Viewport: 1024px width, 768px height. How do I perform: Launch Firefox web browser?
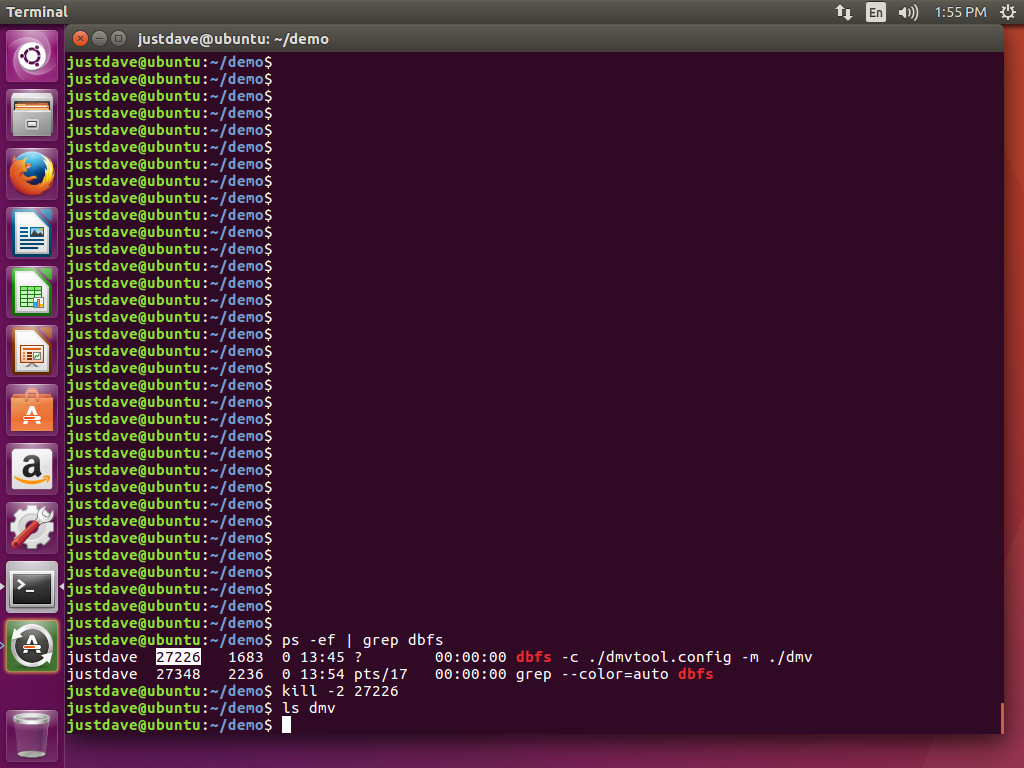(x=33, y=174)
